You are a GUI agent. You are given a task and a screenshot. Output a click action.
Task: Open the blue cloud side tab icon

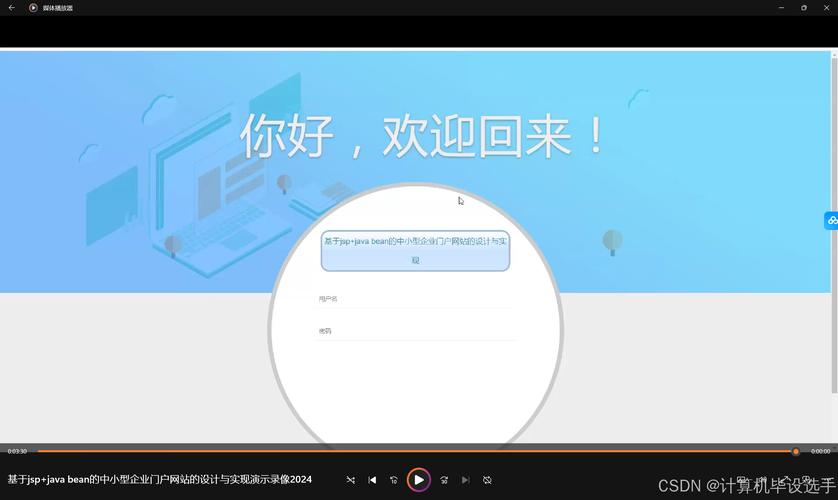click(832, 221)
